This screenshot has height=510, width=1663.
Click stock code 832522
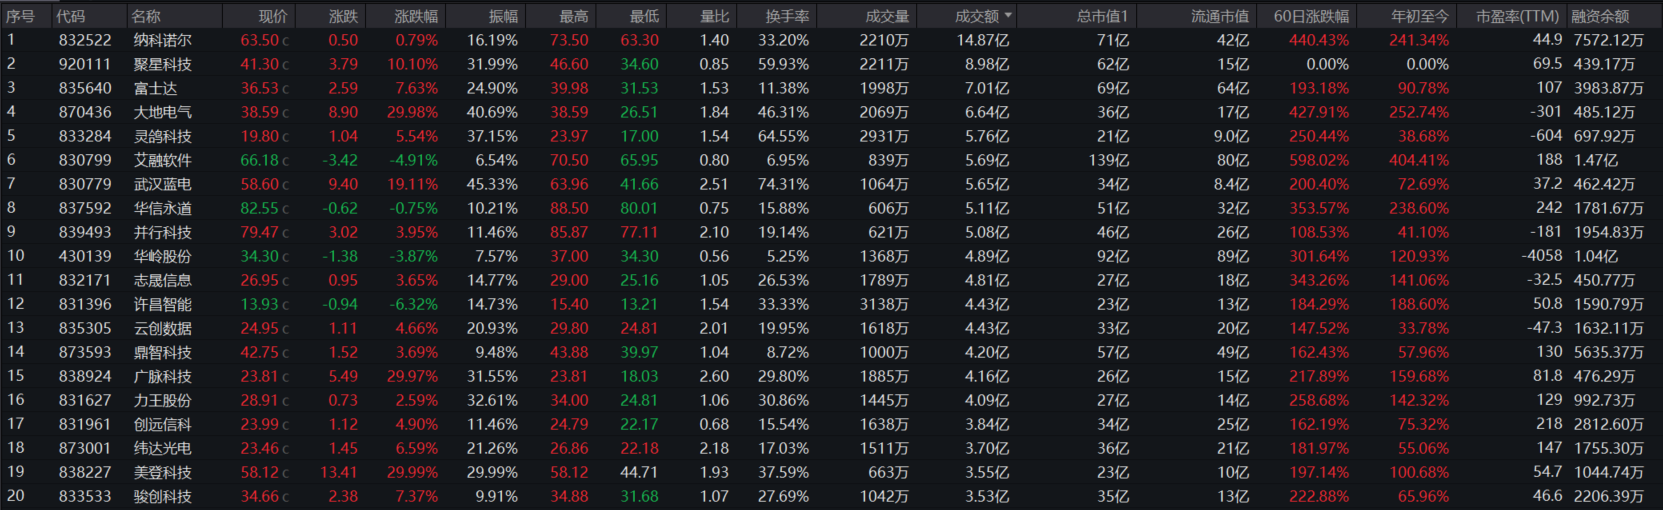click(x=85, y=40)
